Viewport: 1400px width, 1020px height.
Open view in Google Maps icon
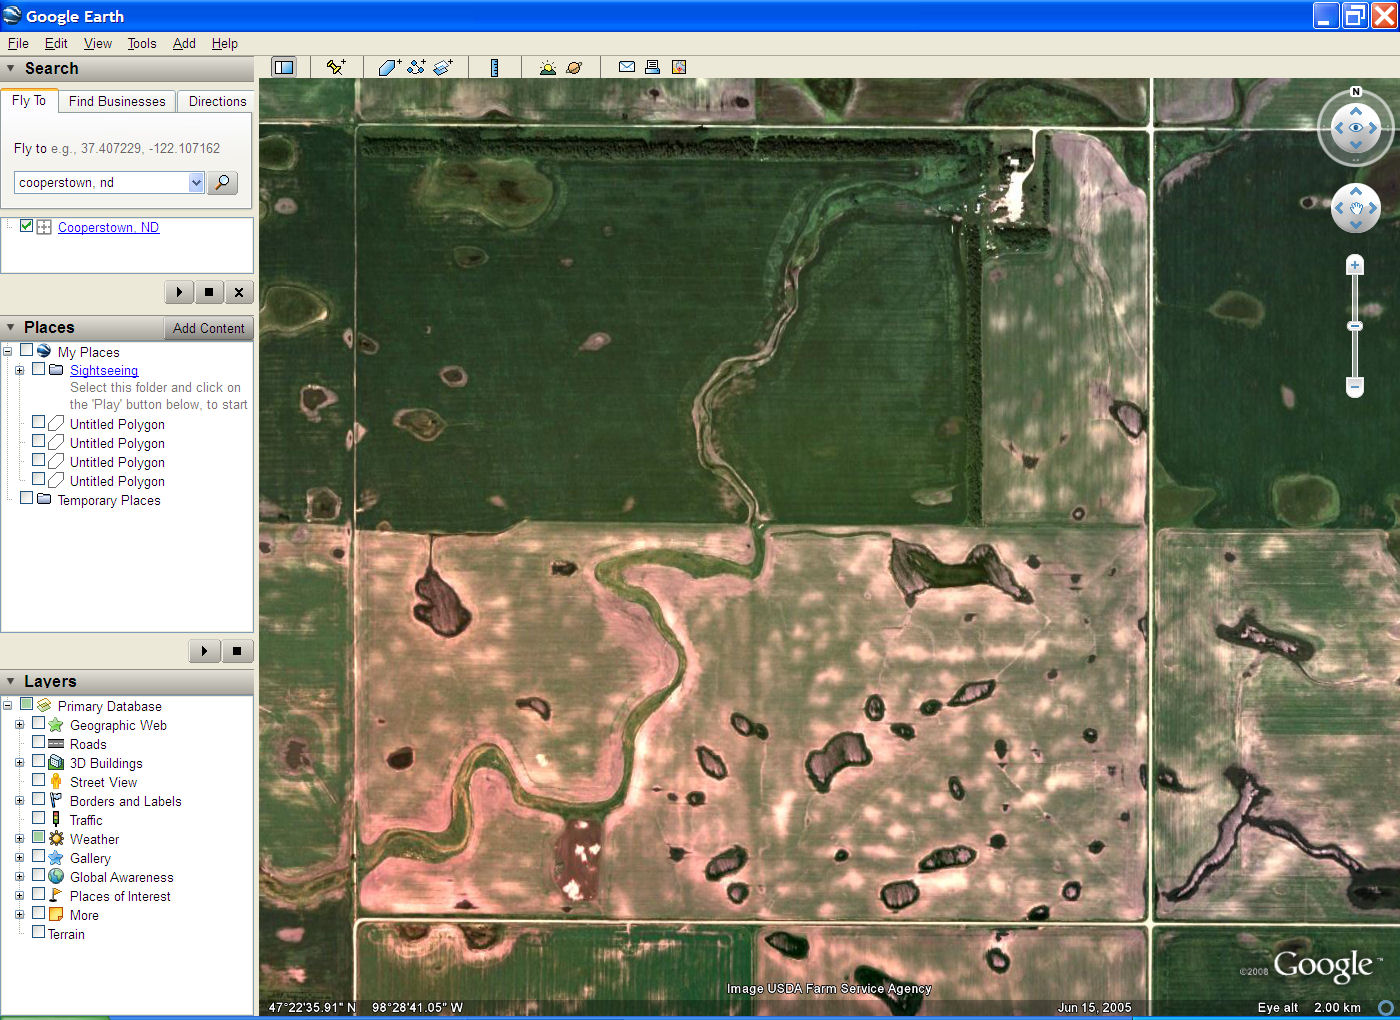[679, 67]
